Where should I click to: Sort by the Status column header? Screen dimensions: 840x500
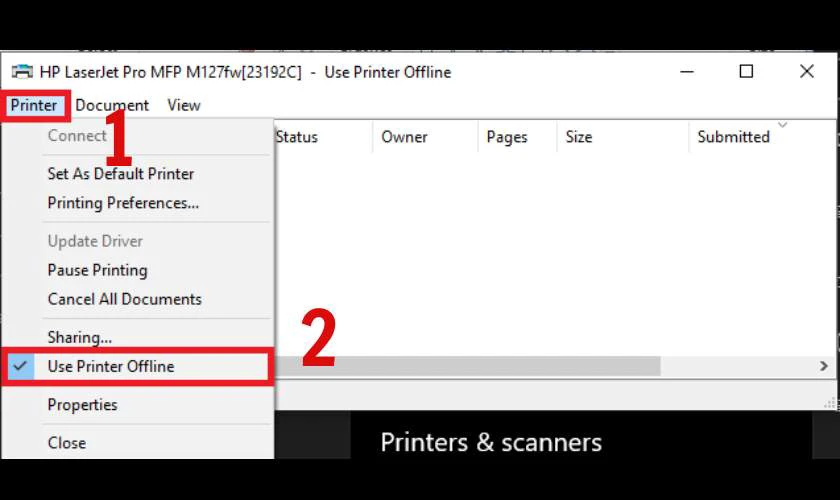tap(297, 137)
